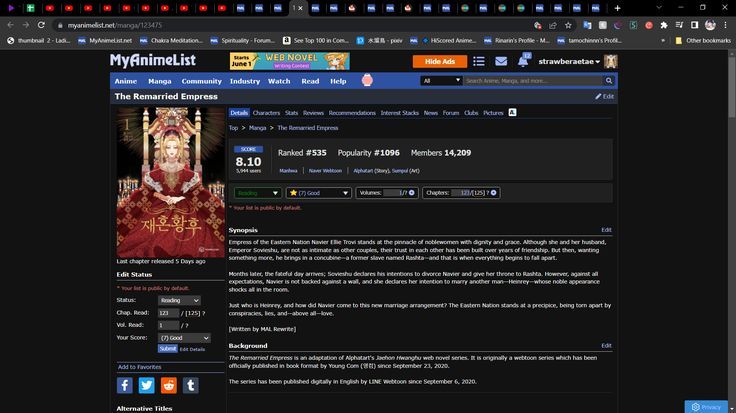The width and height of the screenshot is (736, 413).
Task: Open the Community menu
Action: click(201, 81)
